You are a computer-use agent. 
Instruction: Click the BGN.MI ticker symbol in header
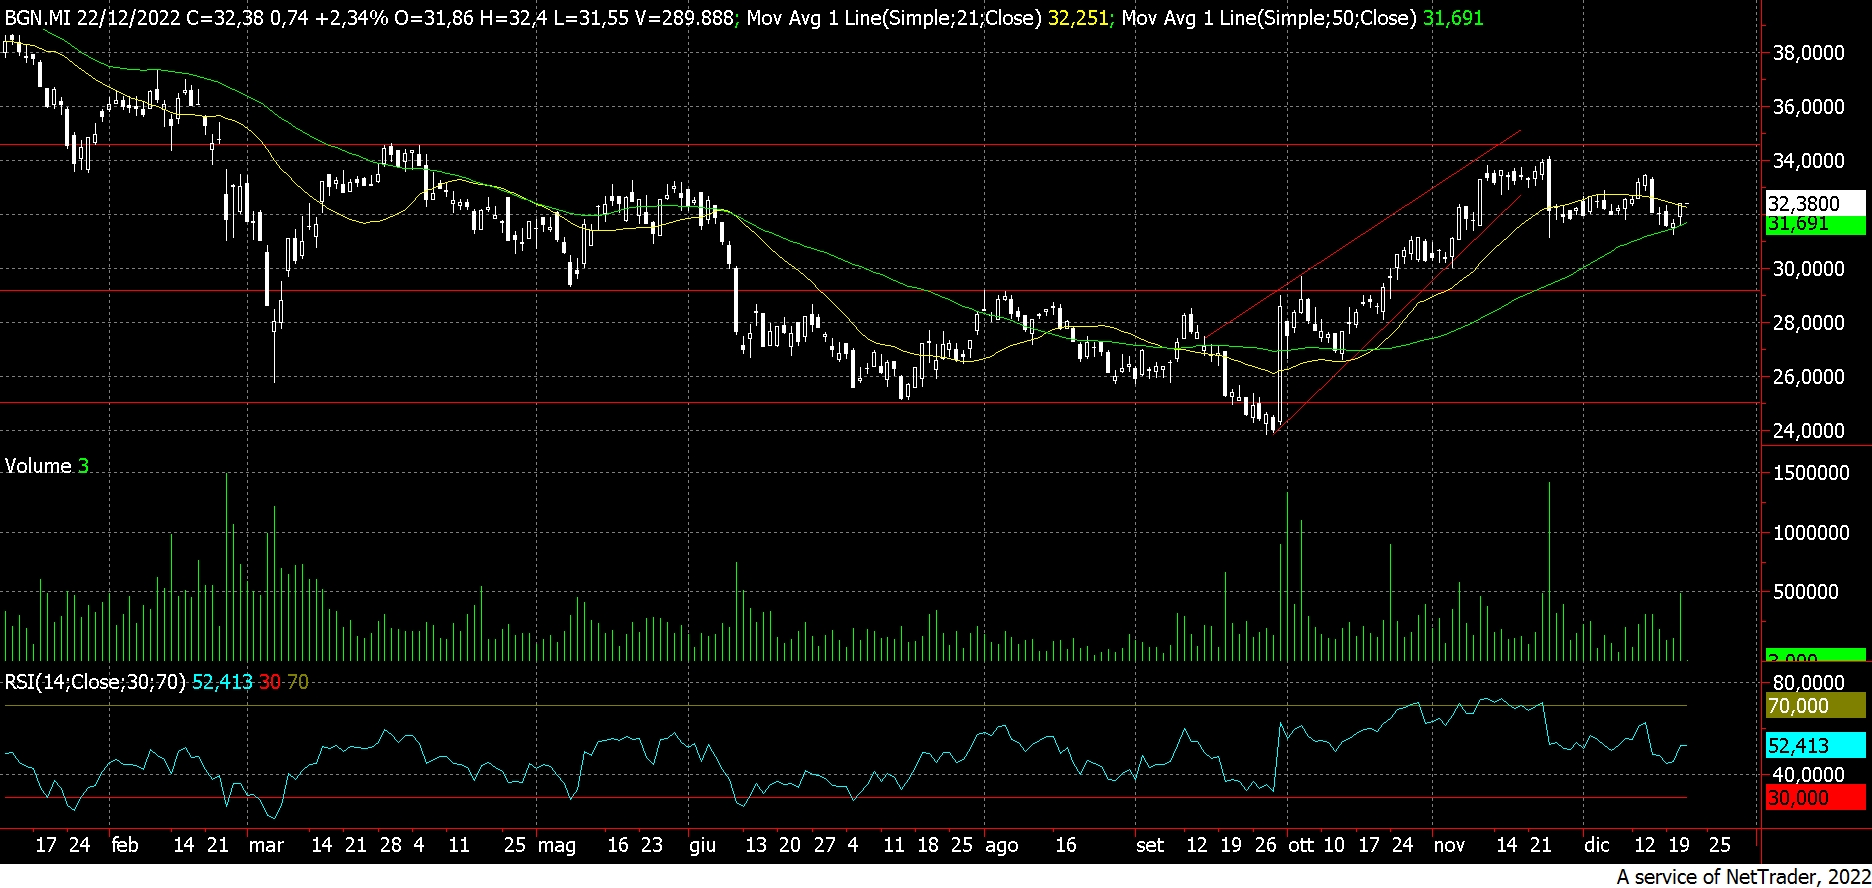tap(37, 18)
